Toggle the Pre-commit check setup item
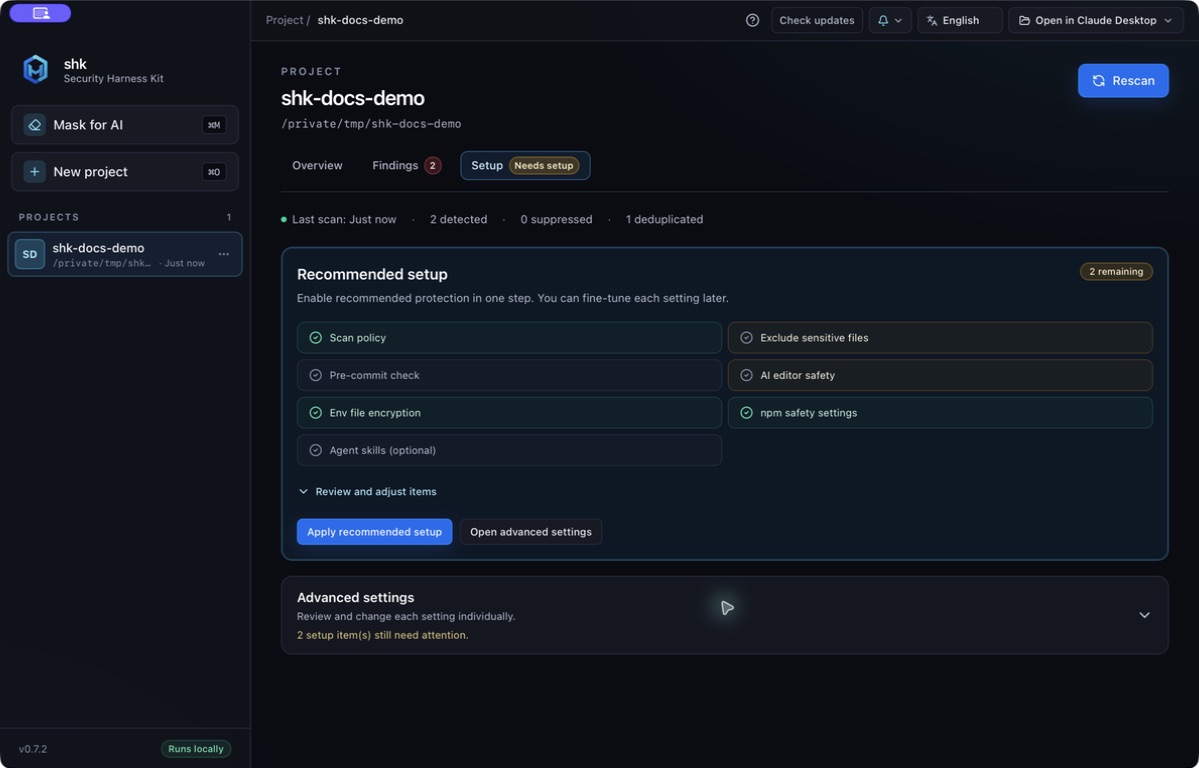Viewport: 1199px width, 768px height. pos(509,375)
